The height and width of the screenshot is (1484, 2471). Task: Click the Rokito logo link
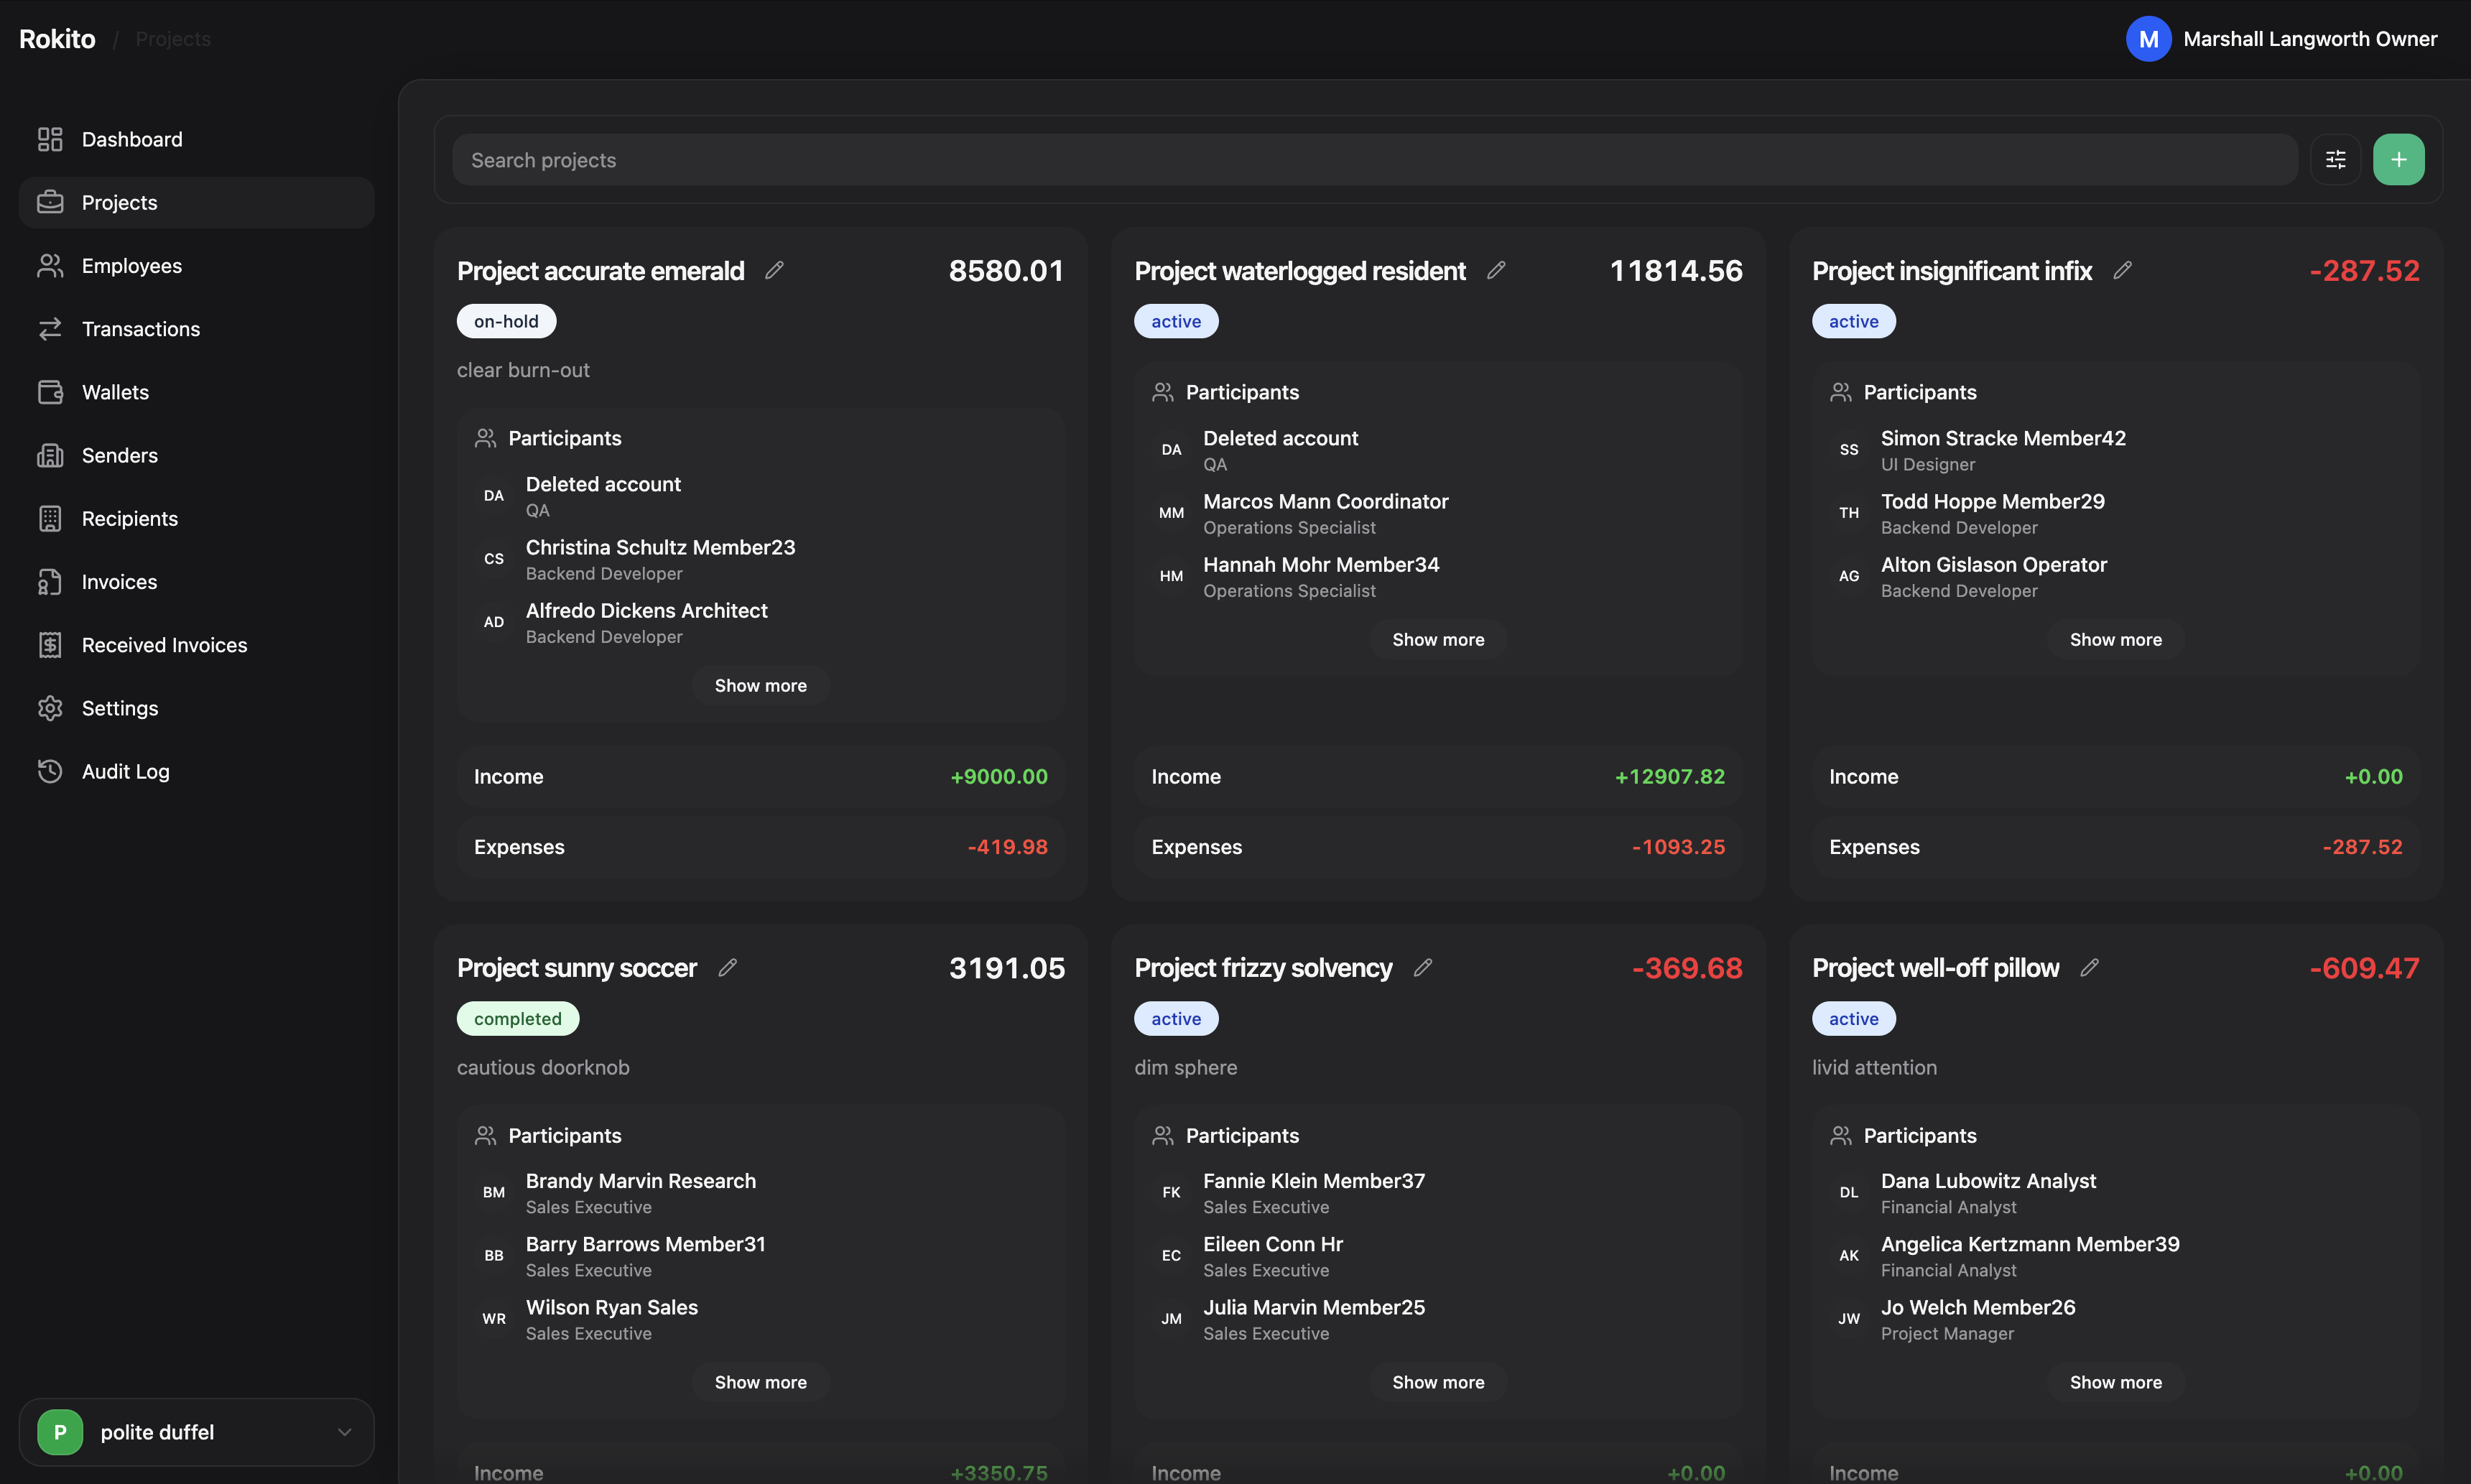pos(57,39)
